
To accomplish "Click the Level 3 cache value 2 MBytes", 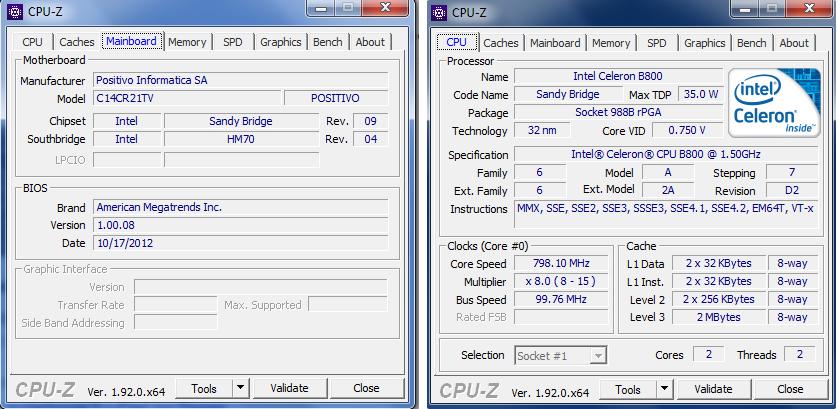I will (x=718, y=318).
